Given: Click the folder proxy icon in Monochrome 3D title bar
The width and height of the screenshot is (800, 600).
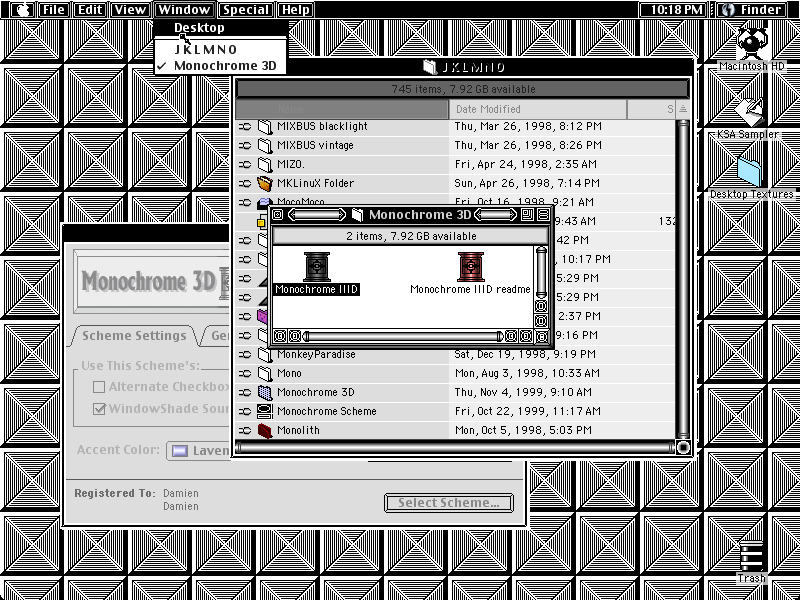Looking at the screenshot, I should click(x=358, y=214).
